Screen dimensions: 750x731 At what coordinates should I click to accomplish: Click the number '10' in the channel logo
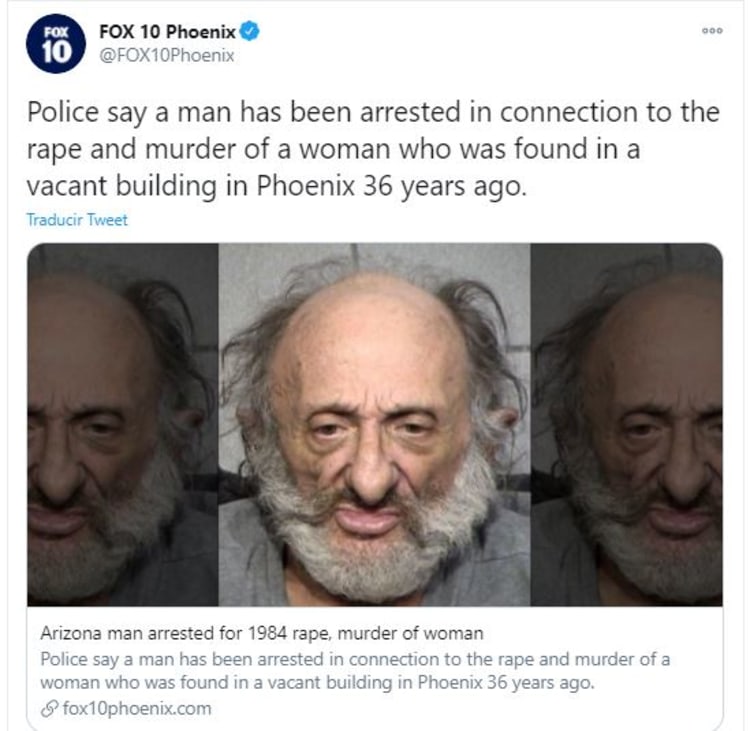[x=56, y=52]
